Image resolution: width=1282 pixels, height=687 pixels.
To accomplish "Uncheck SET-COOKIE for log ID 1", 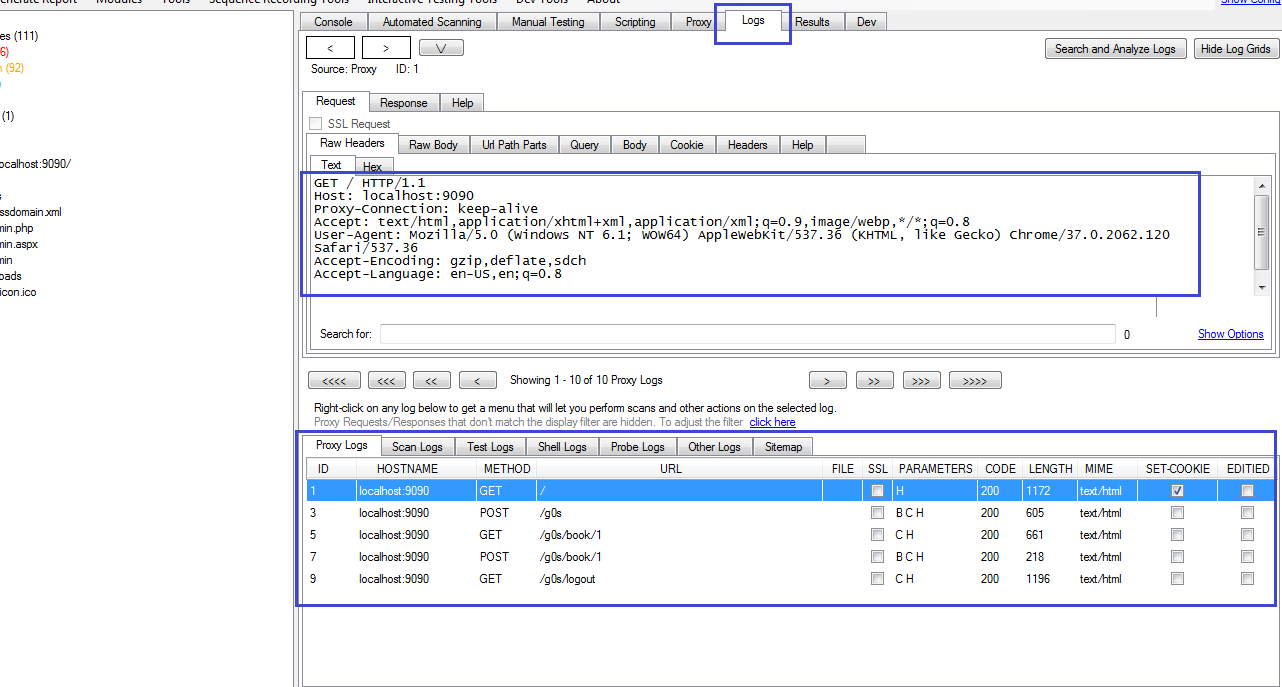I will pyautogui.click(x=1177, y=490).
